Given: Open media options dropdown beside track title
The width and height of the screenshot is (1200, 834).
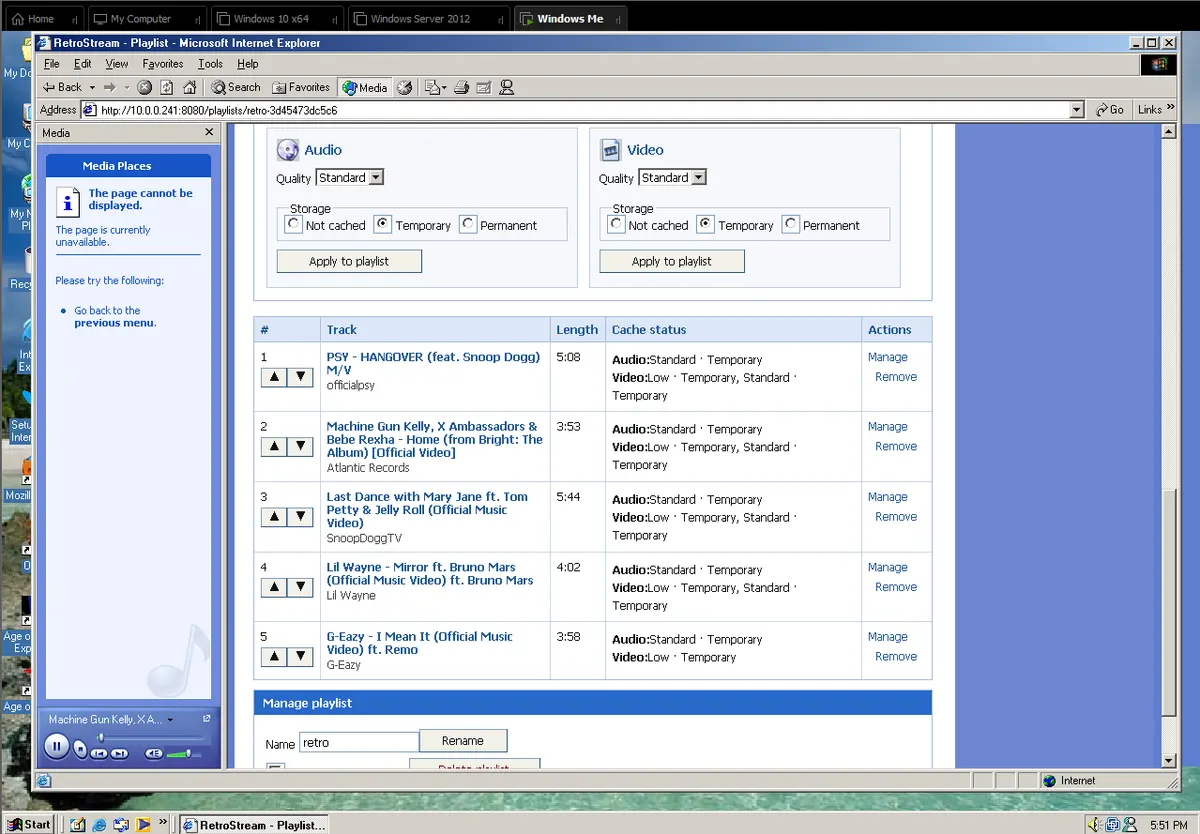Looking at the screenshot, I should pos(170,720).
